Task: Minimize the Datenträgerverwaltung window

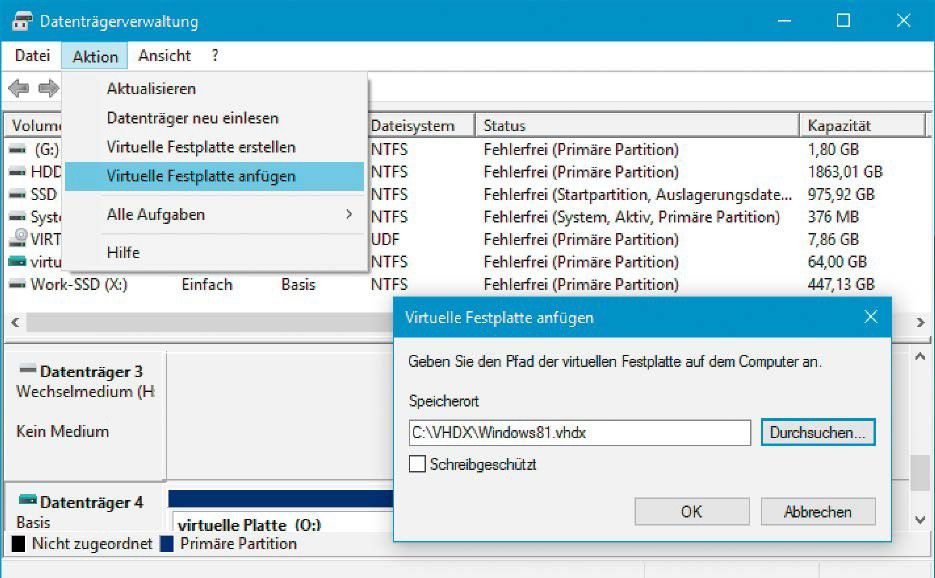Action: tap(784, 21)
